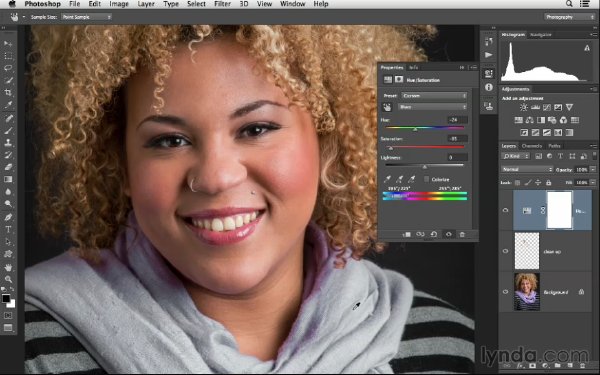Toggle the Colorize checkbox
The width and height of the screenshot is (600, 375).
point(426,179)
